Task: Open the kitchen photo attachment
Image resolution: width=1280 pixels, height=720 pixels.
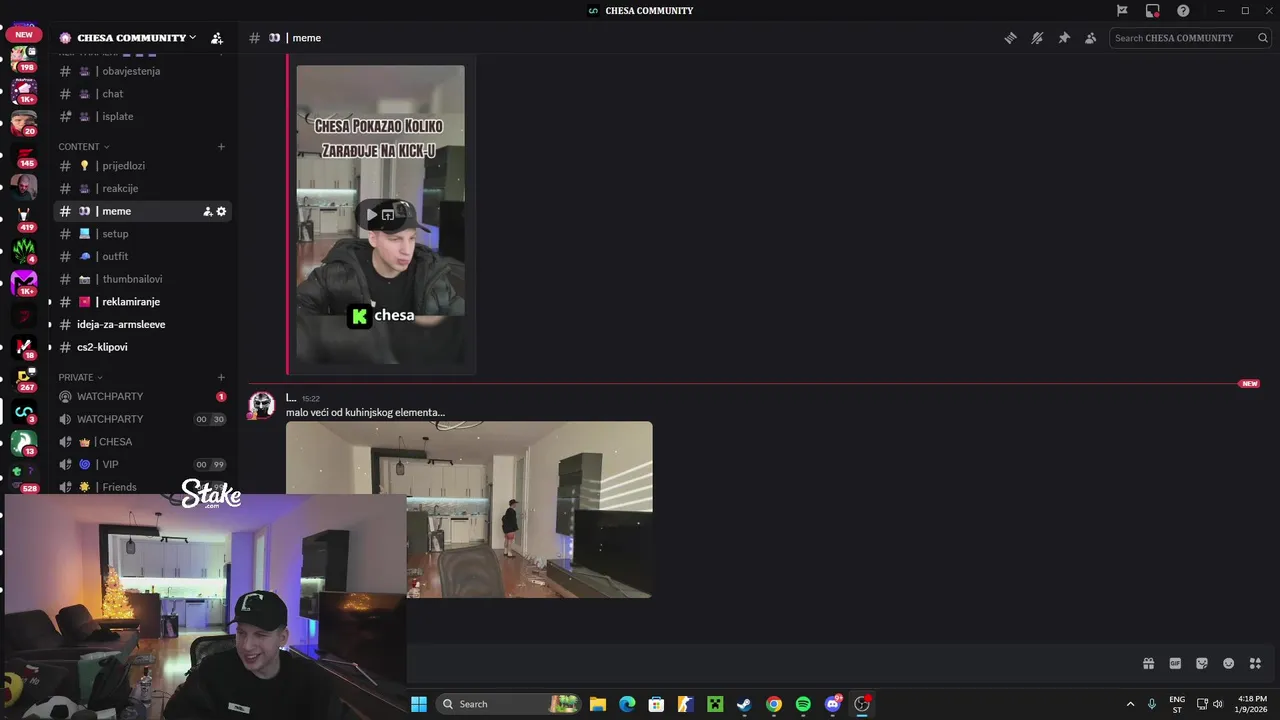Action: pos(469,509)
